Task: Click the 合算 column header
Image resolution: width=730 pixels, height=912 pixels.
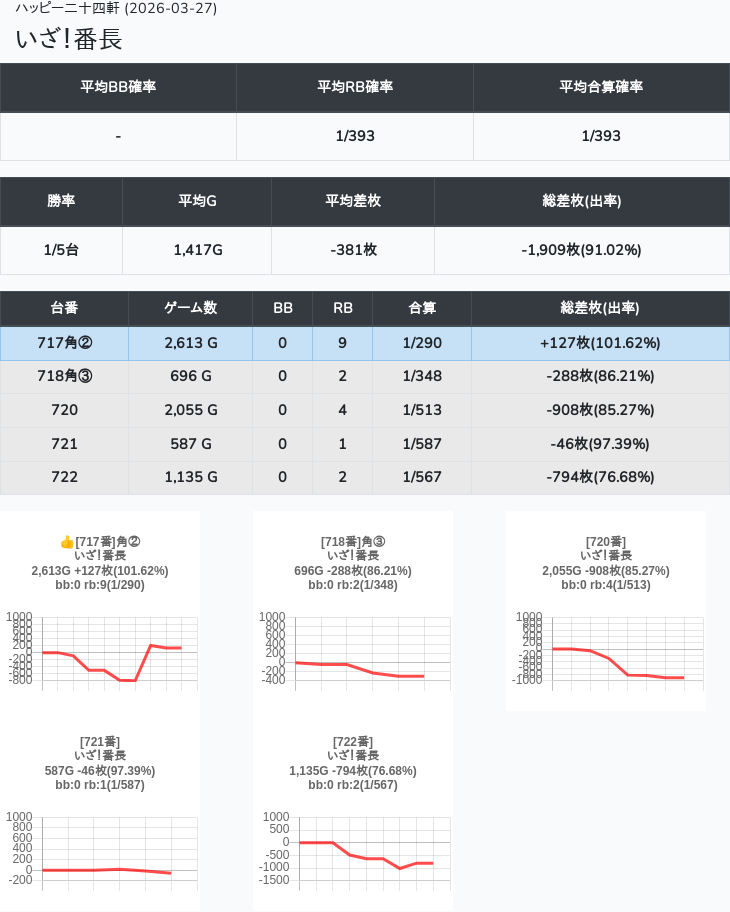Action: [x=422, y=308]
